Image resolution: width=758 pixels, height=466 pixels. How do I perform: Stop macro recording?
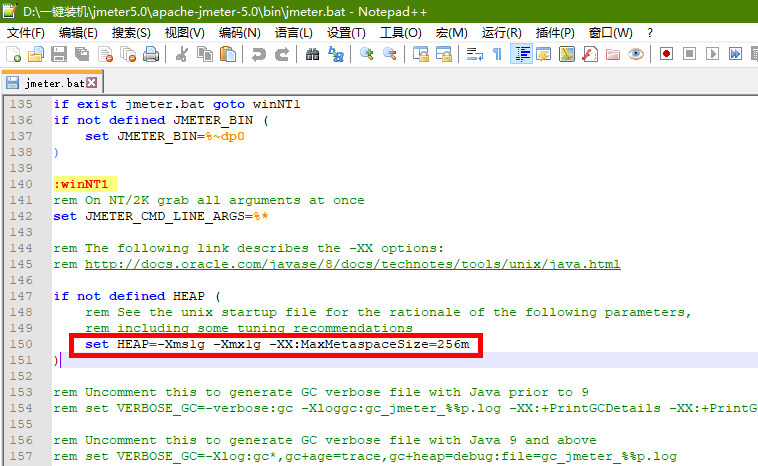690,54
